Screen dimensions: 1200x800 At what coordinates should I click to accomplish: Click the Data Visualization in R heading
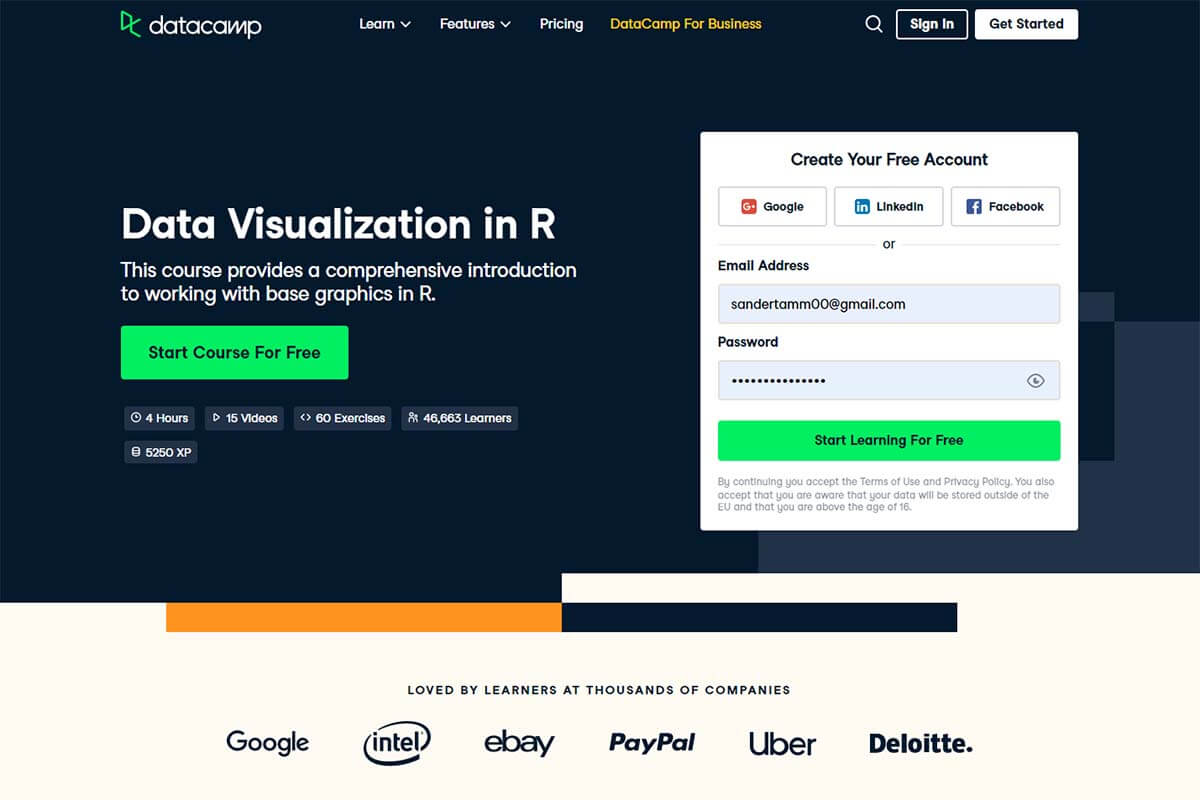[338, 223]
